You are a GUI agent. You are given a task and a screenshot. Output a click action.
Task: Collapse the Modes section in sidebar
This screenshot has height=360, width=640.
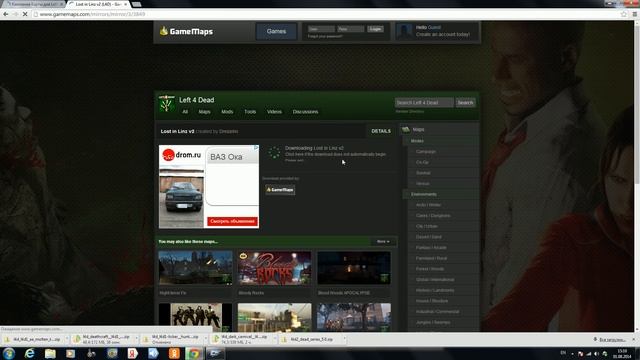pyautogui.click(x=417, y=141)
